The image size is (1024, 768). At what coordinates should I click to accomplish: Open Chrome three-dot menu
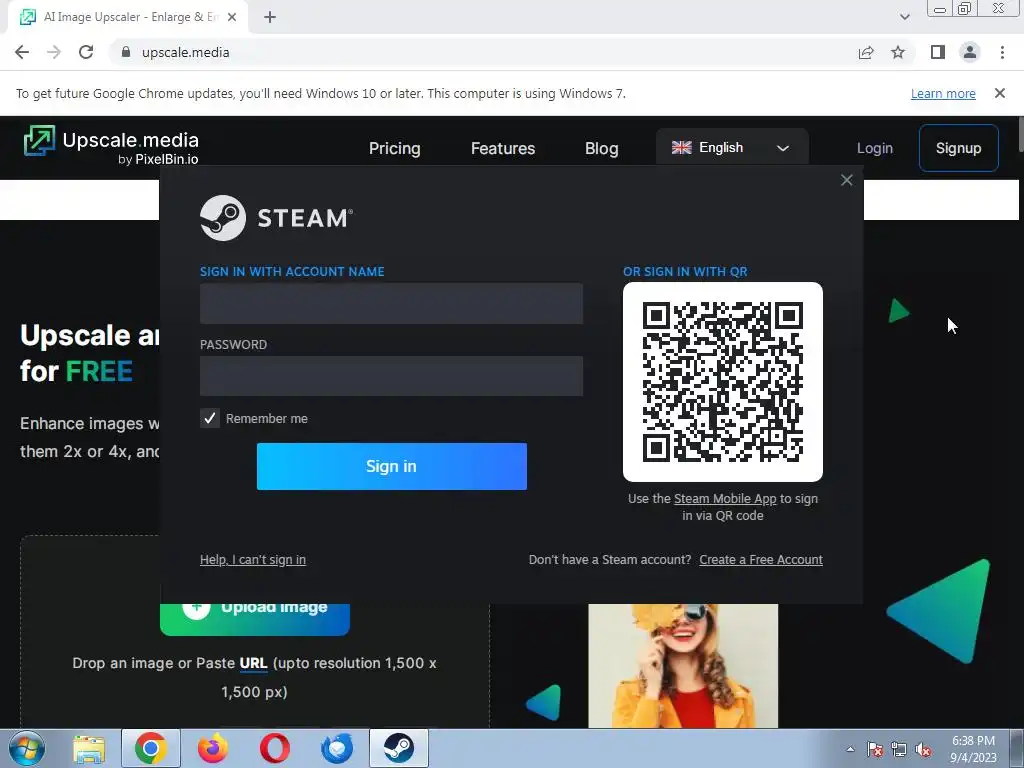tap(1002, 52)
